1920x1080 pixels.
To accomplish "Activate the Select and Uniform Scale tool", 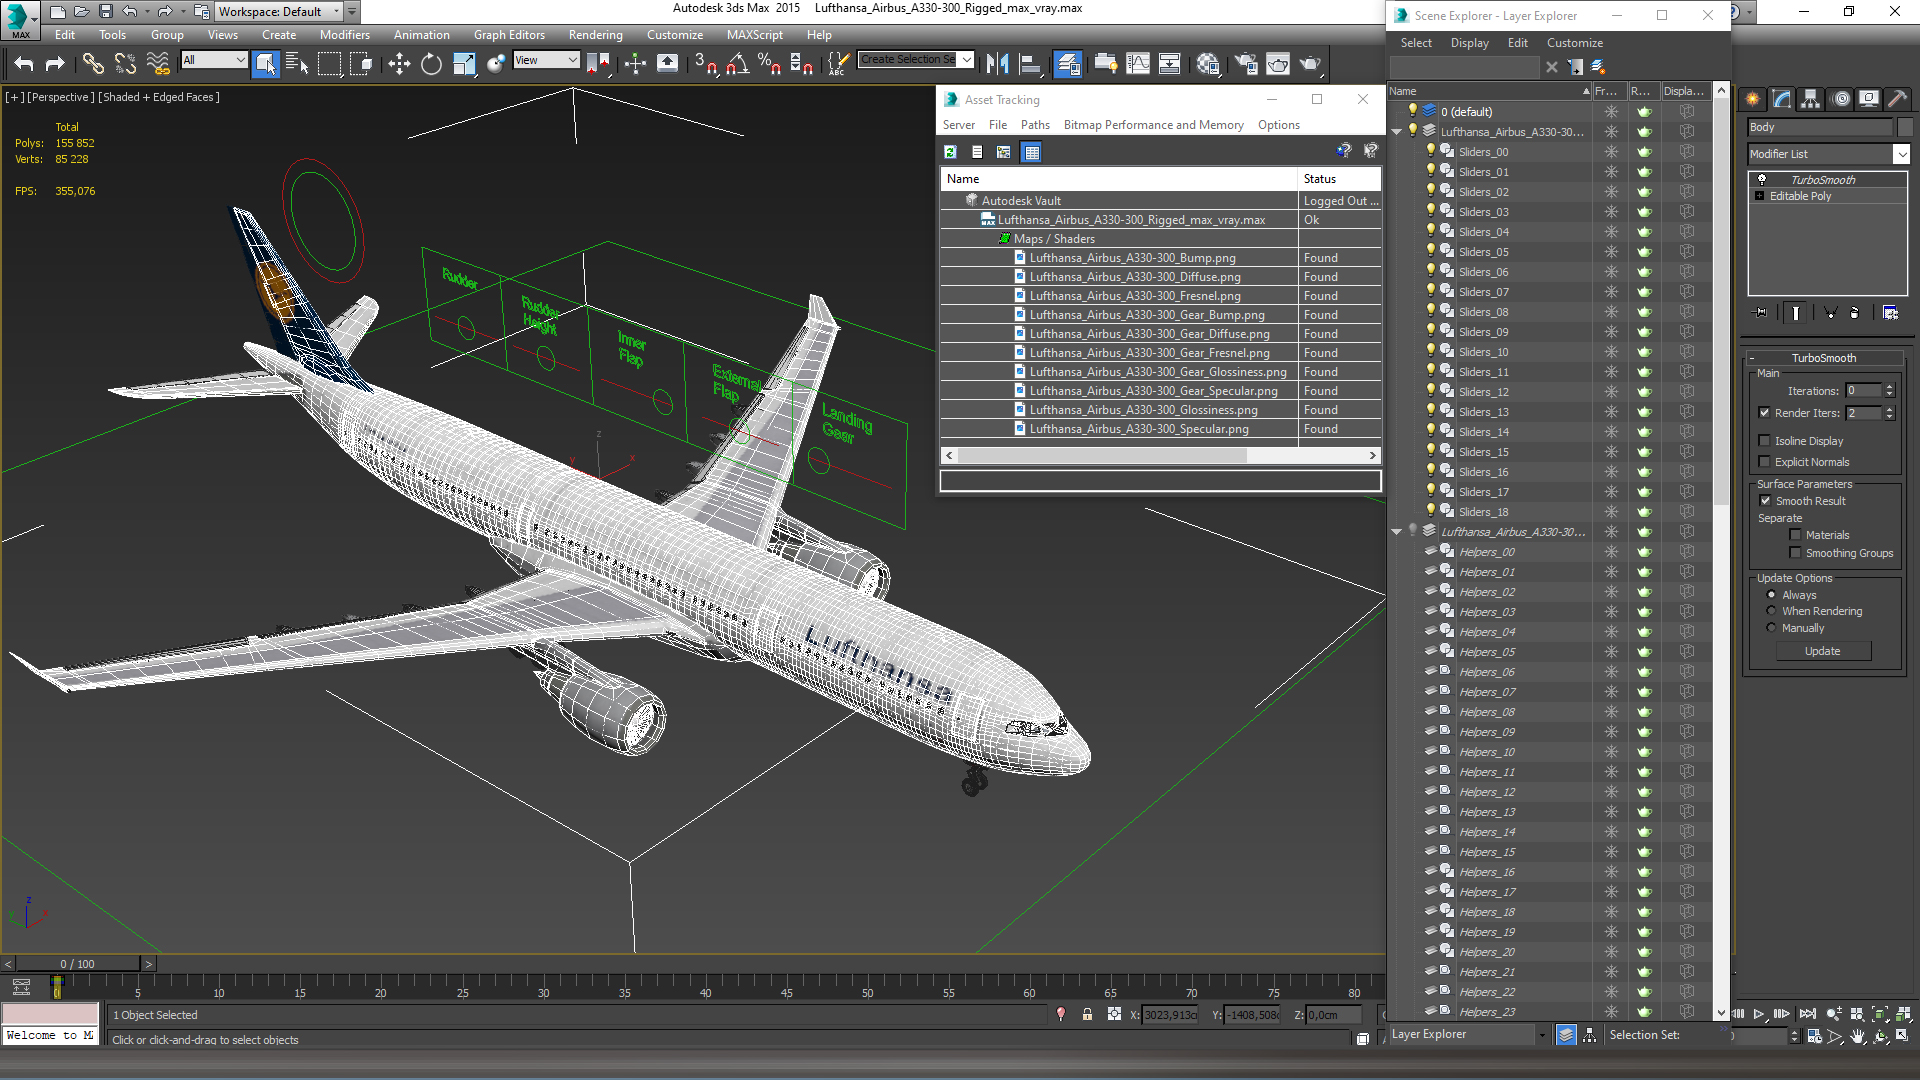I will [x=464, y=64].
